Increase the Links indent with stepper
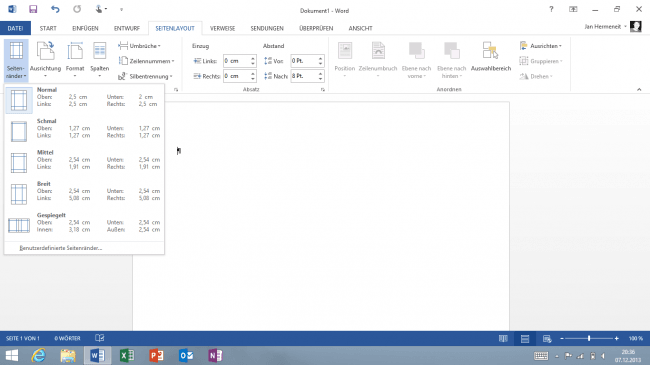 pyautogui.click(x=253, y=58)
